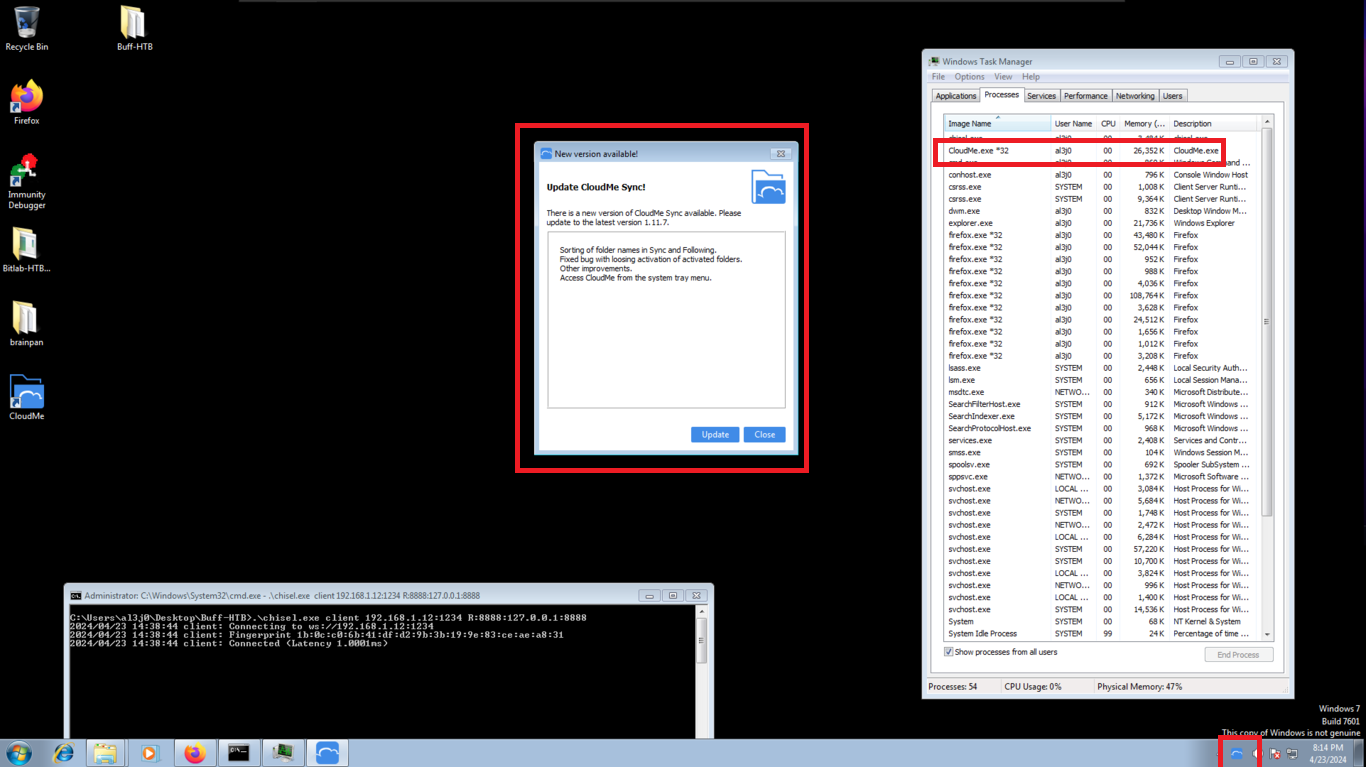The image size is (1366, 767).
Task: Select the lsass.exe process row
Action: click(1102, 368)
